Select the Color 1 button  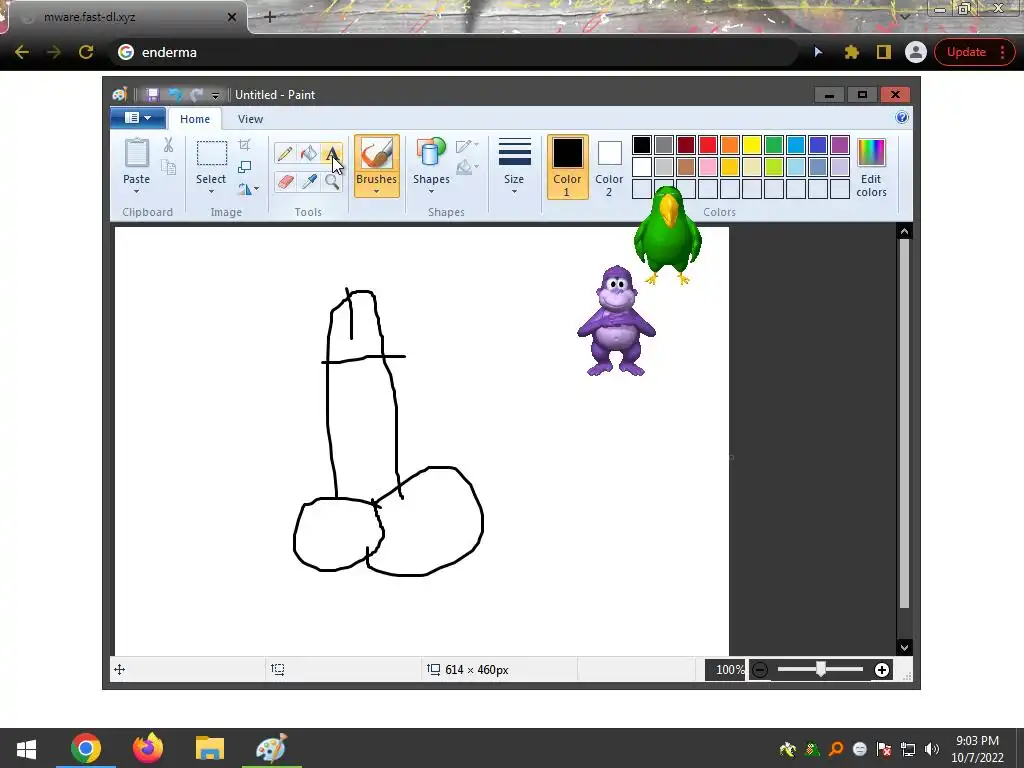click(567, 167)
